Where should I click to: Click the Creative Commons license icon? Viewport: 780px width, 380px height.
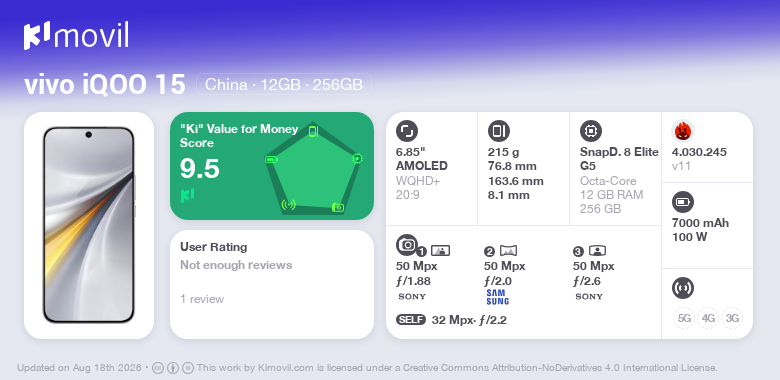pyautogui.click(x=158, y=368)
